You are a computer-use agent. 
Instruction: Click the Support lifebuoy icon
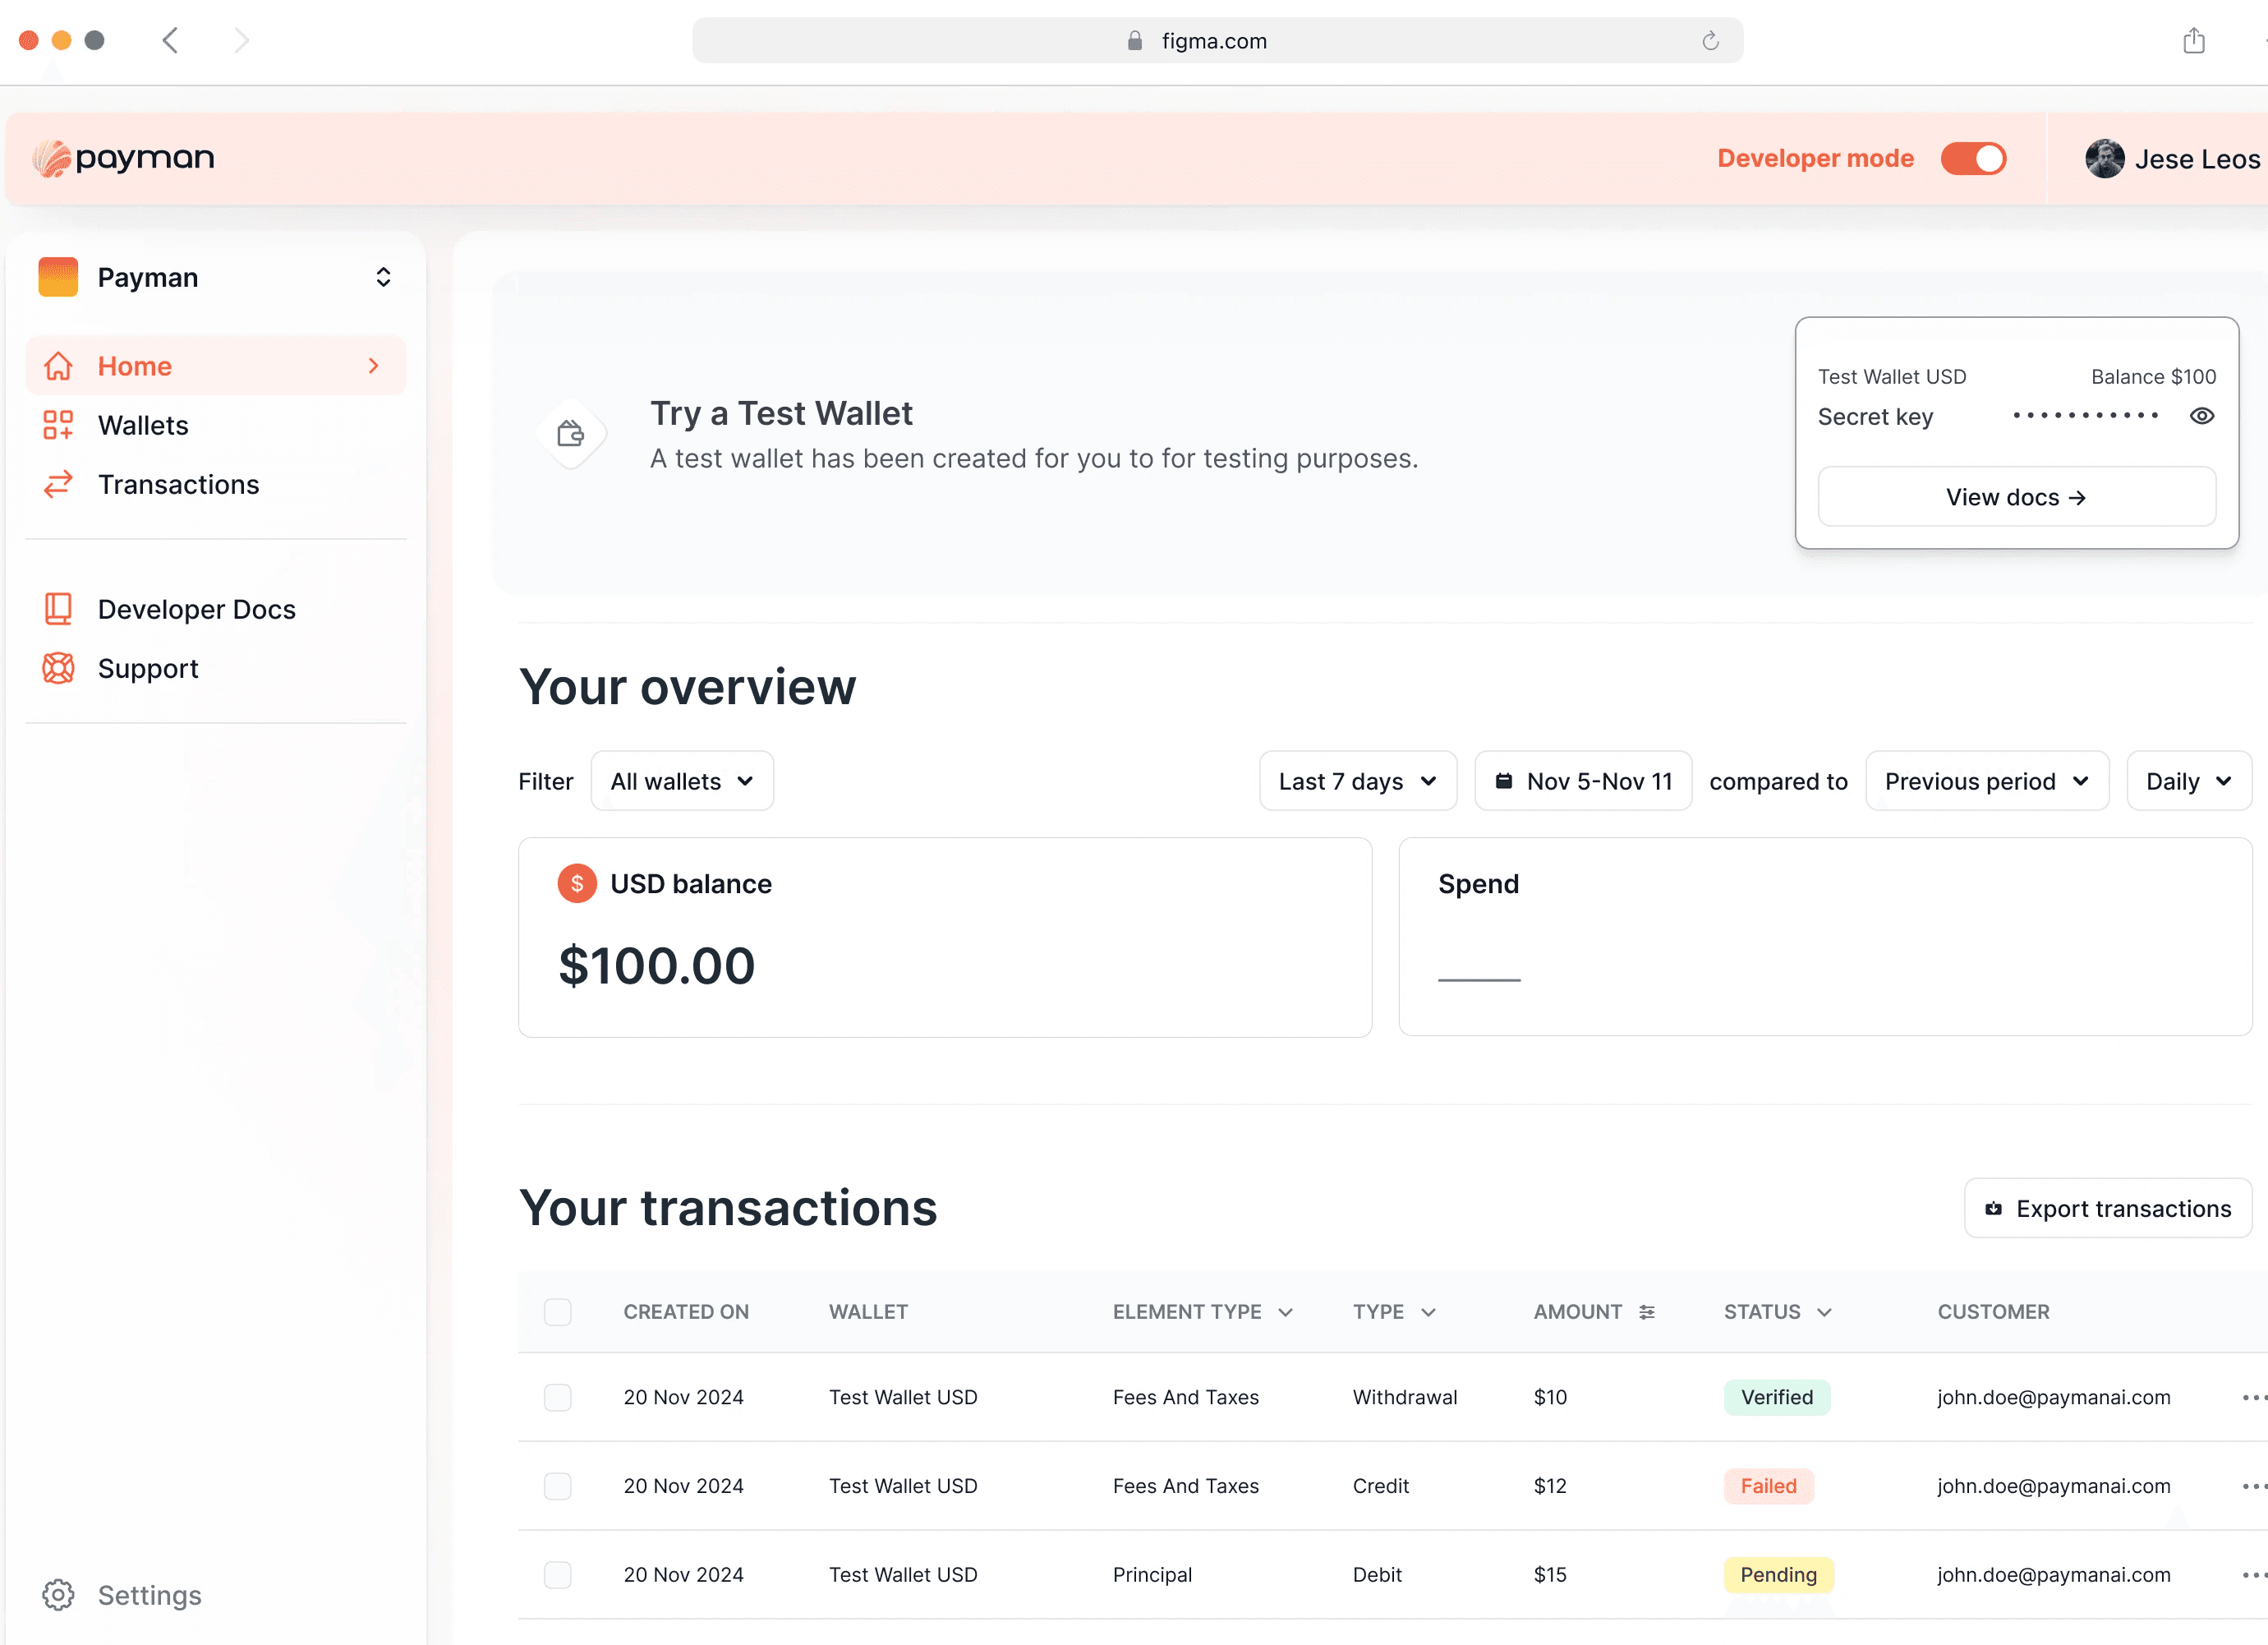[58, 668]
